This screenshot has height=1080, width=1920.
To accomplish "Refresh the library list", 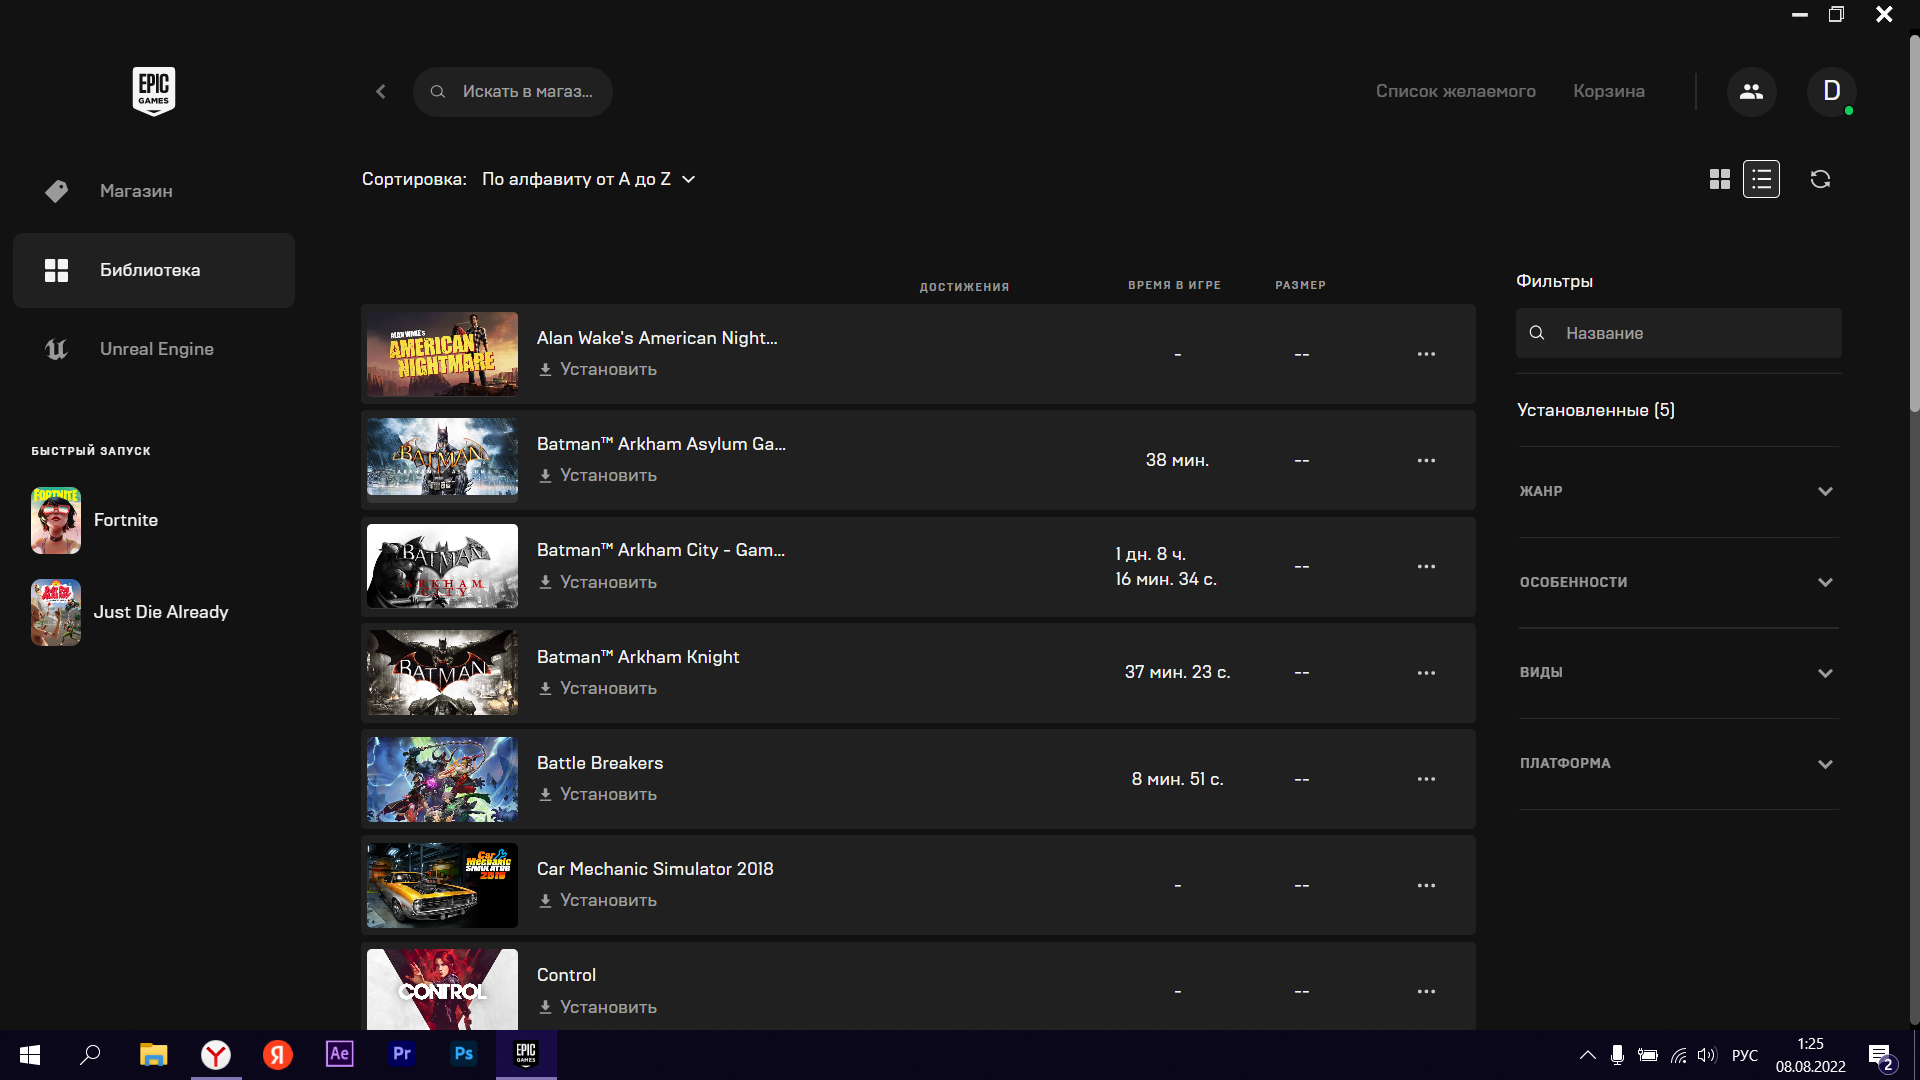I will (1820, 179).
